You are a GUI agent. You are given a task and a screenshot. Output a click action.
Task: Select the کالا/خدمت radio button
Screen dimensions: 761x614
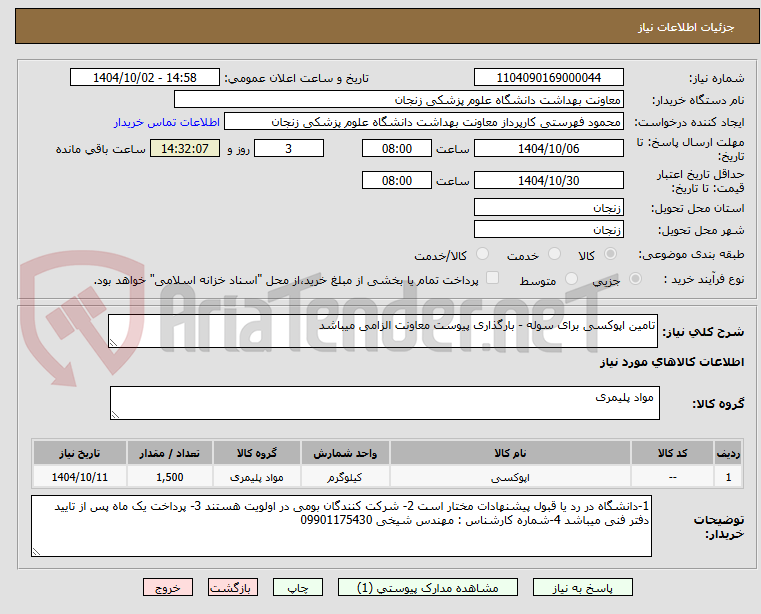click(482, 254)
